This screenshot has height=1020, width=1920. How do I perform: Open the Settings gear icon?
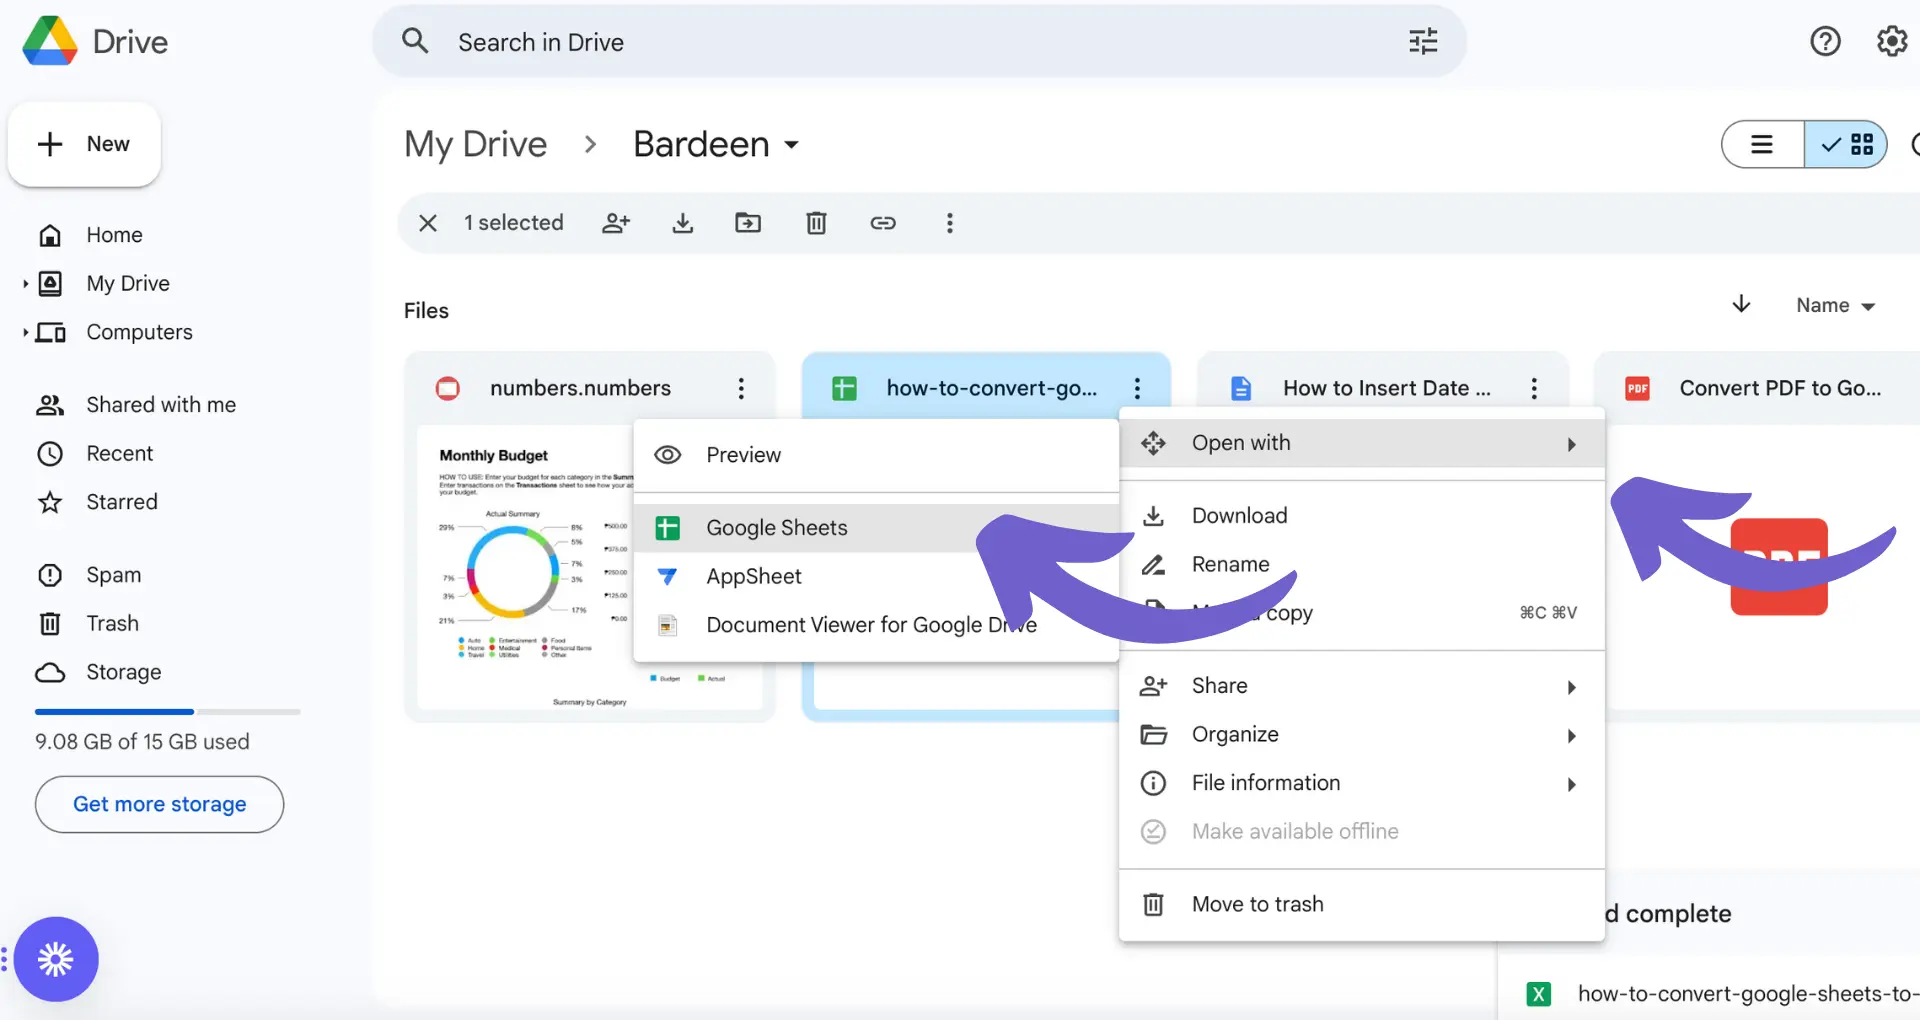(1892, 41)
